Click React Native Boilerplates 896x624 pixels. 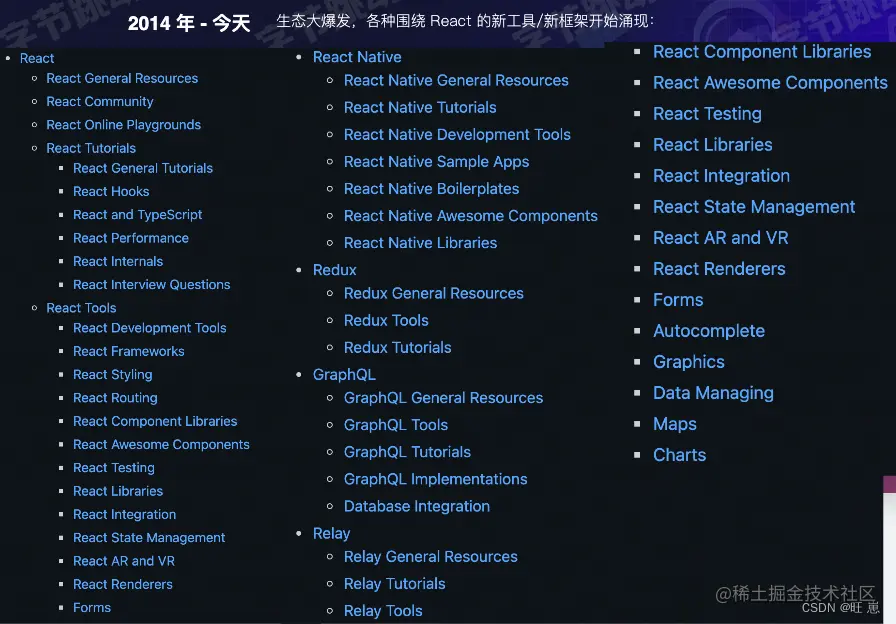[431, 189]
